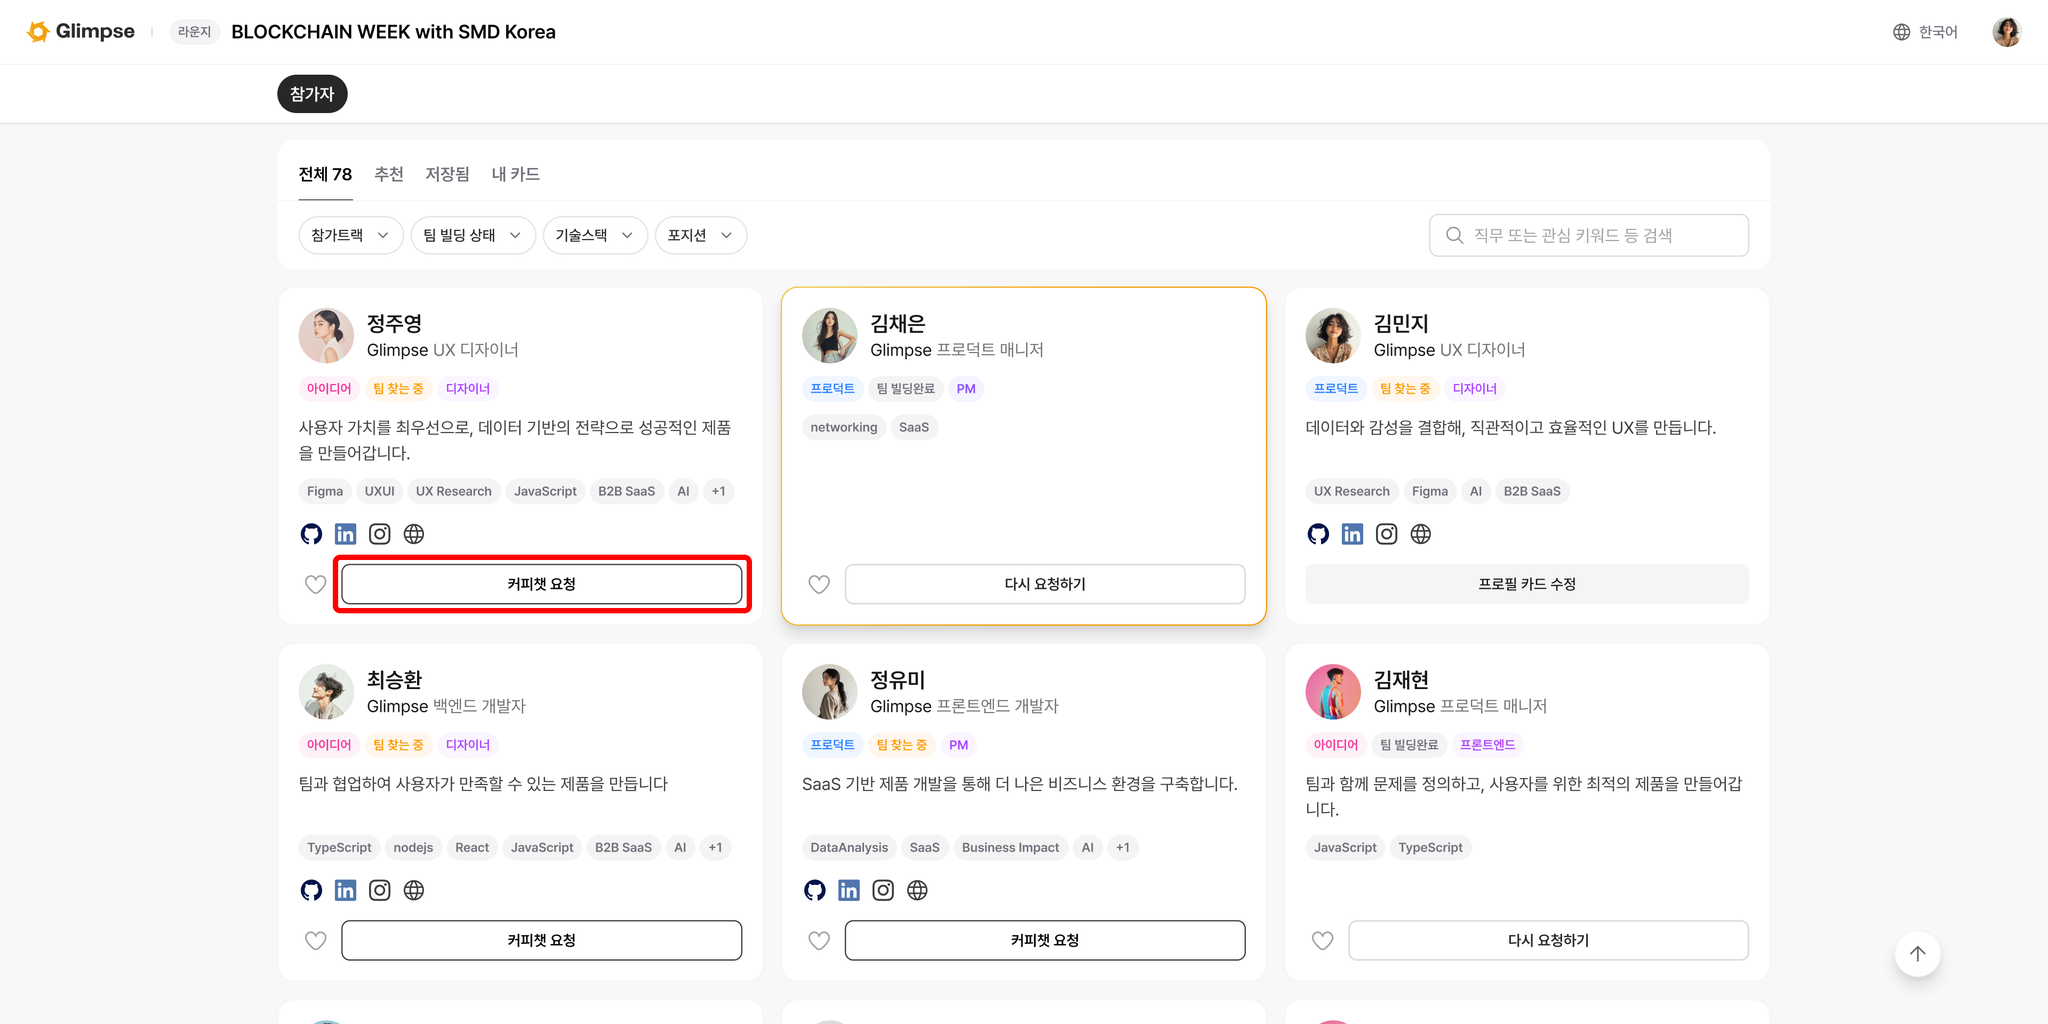Click the 라운지 badge in header
This screenshot has height=1024, width=2048.
click(x=194, y=32)
